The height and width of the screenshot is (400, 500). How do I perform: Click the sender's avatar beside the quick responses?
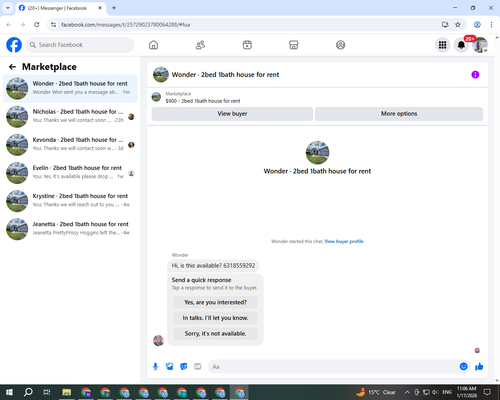click(x=158, y=341)
